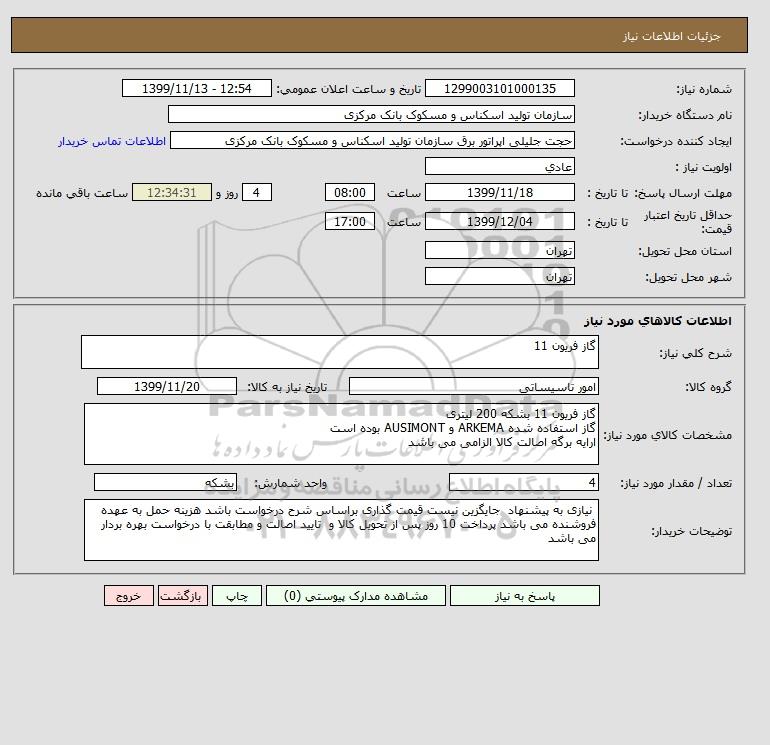Click the label شهر محل تحویل
770x745 pixels.
pyautogui.click(x=688, y=277)
